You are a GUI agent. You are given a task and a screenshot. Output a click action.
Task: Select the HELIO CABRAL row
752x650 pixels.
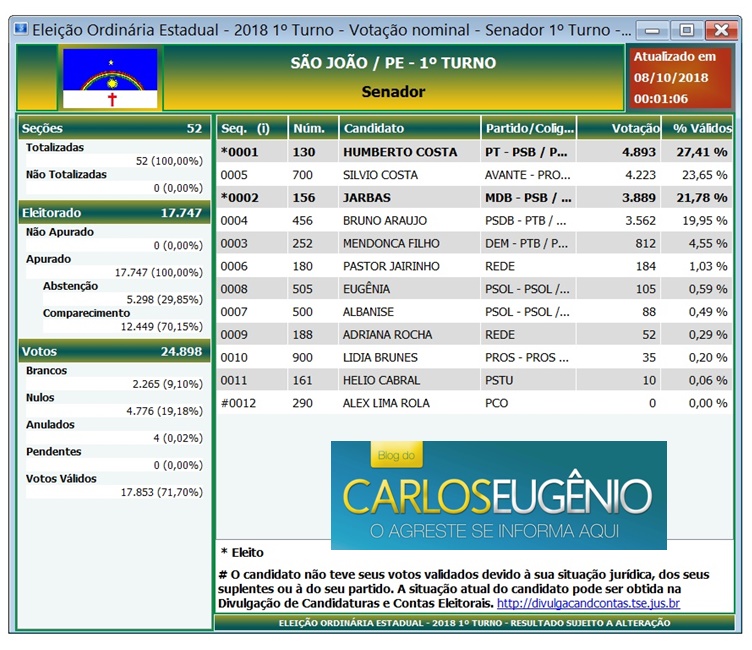474,380
